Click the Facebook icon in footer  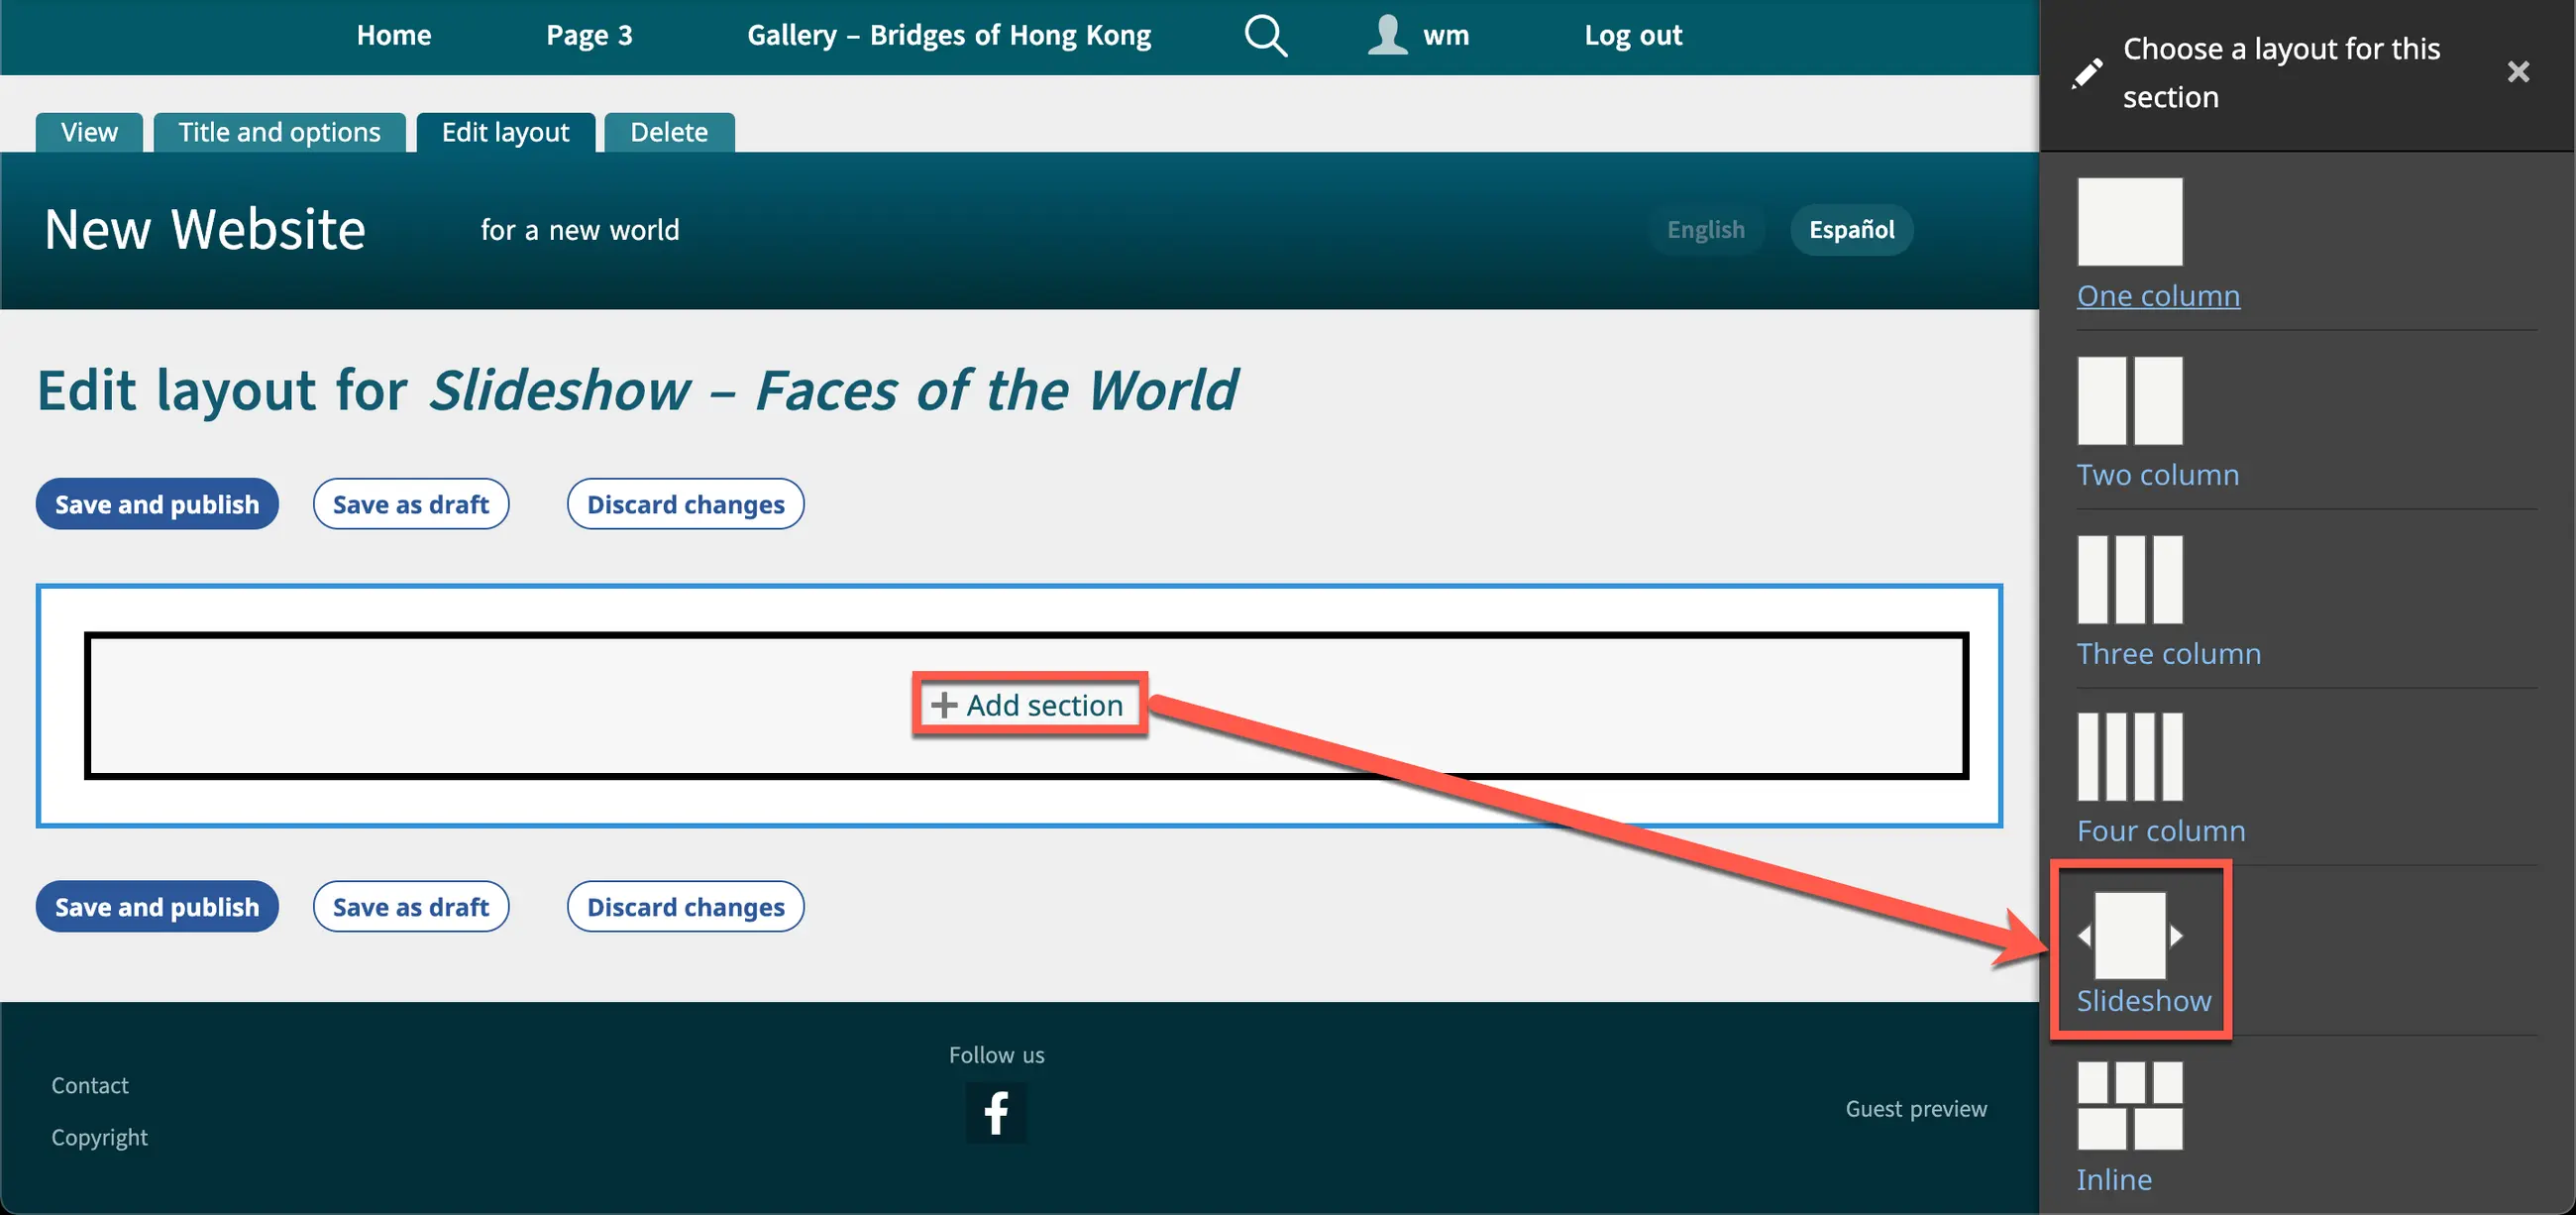coord(995,1112)
